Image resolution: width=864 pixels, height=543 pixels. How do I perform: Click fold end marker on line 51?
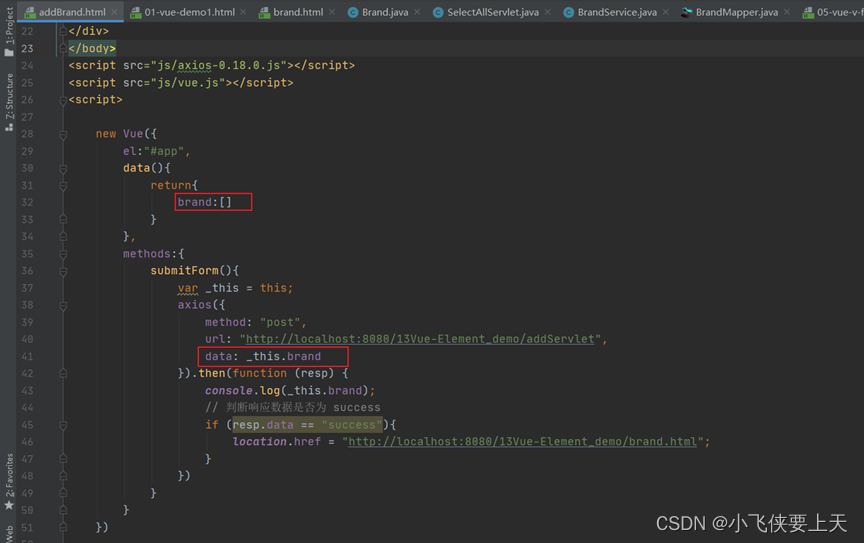pyautogui.click(x=63, y=528)
